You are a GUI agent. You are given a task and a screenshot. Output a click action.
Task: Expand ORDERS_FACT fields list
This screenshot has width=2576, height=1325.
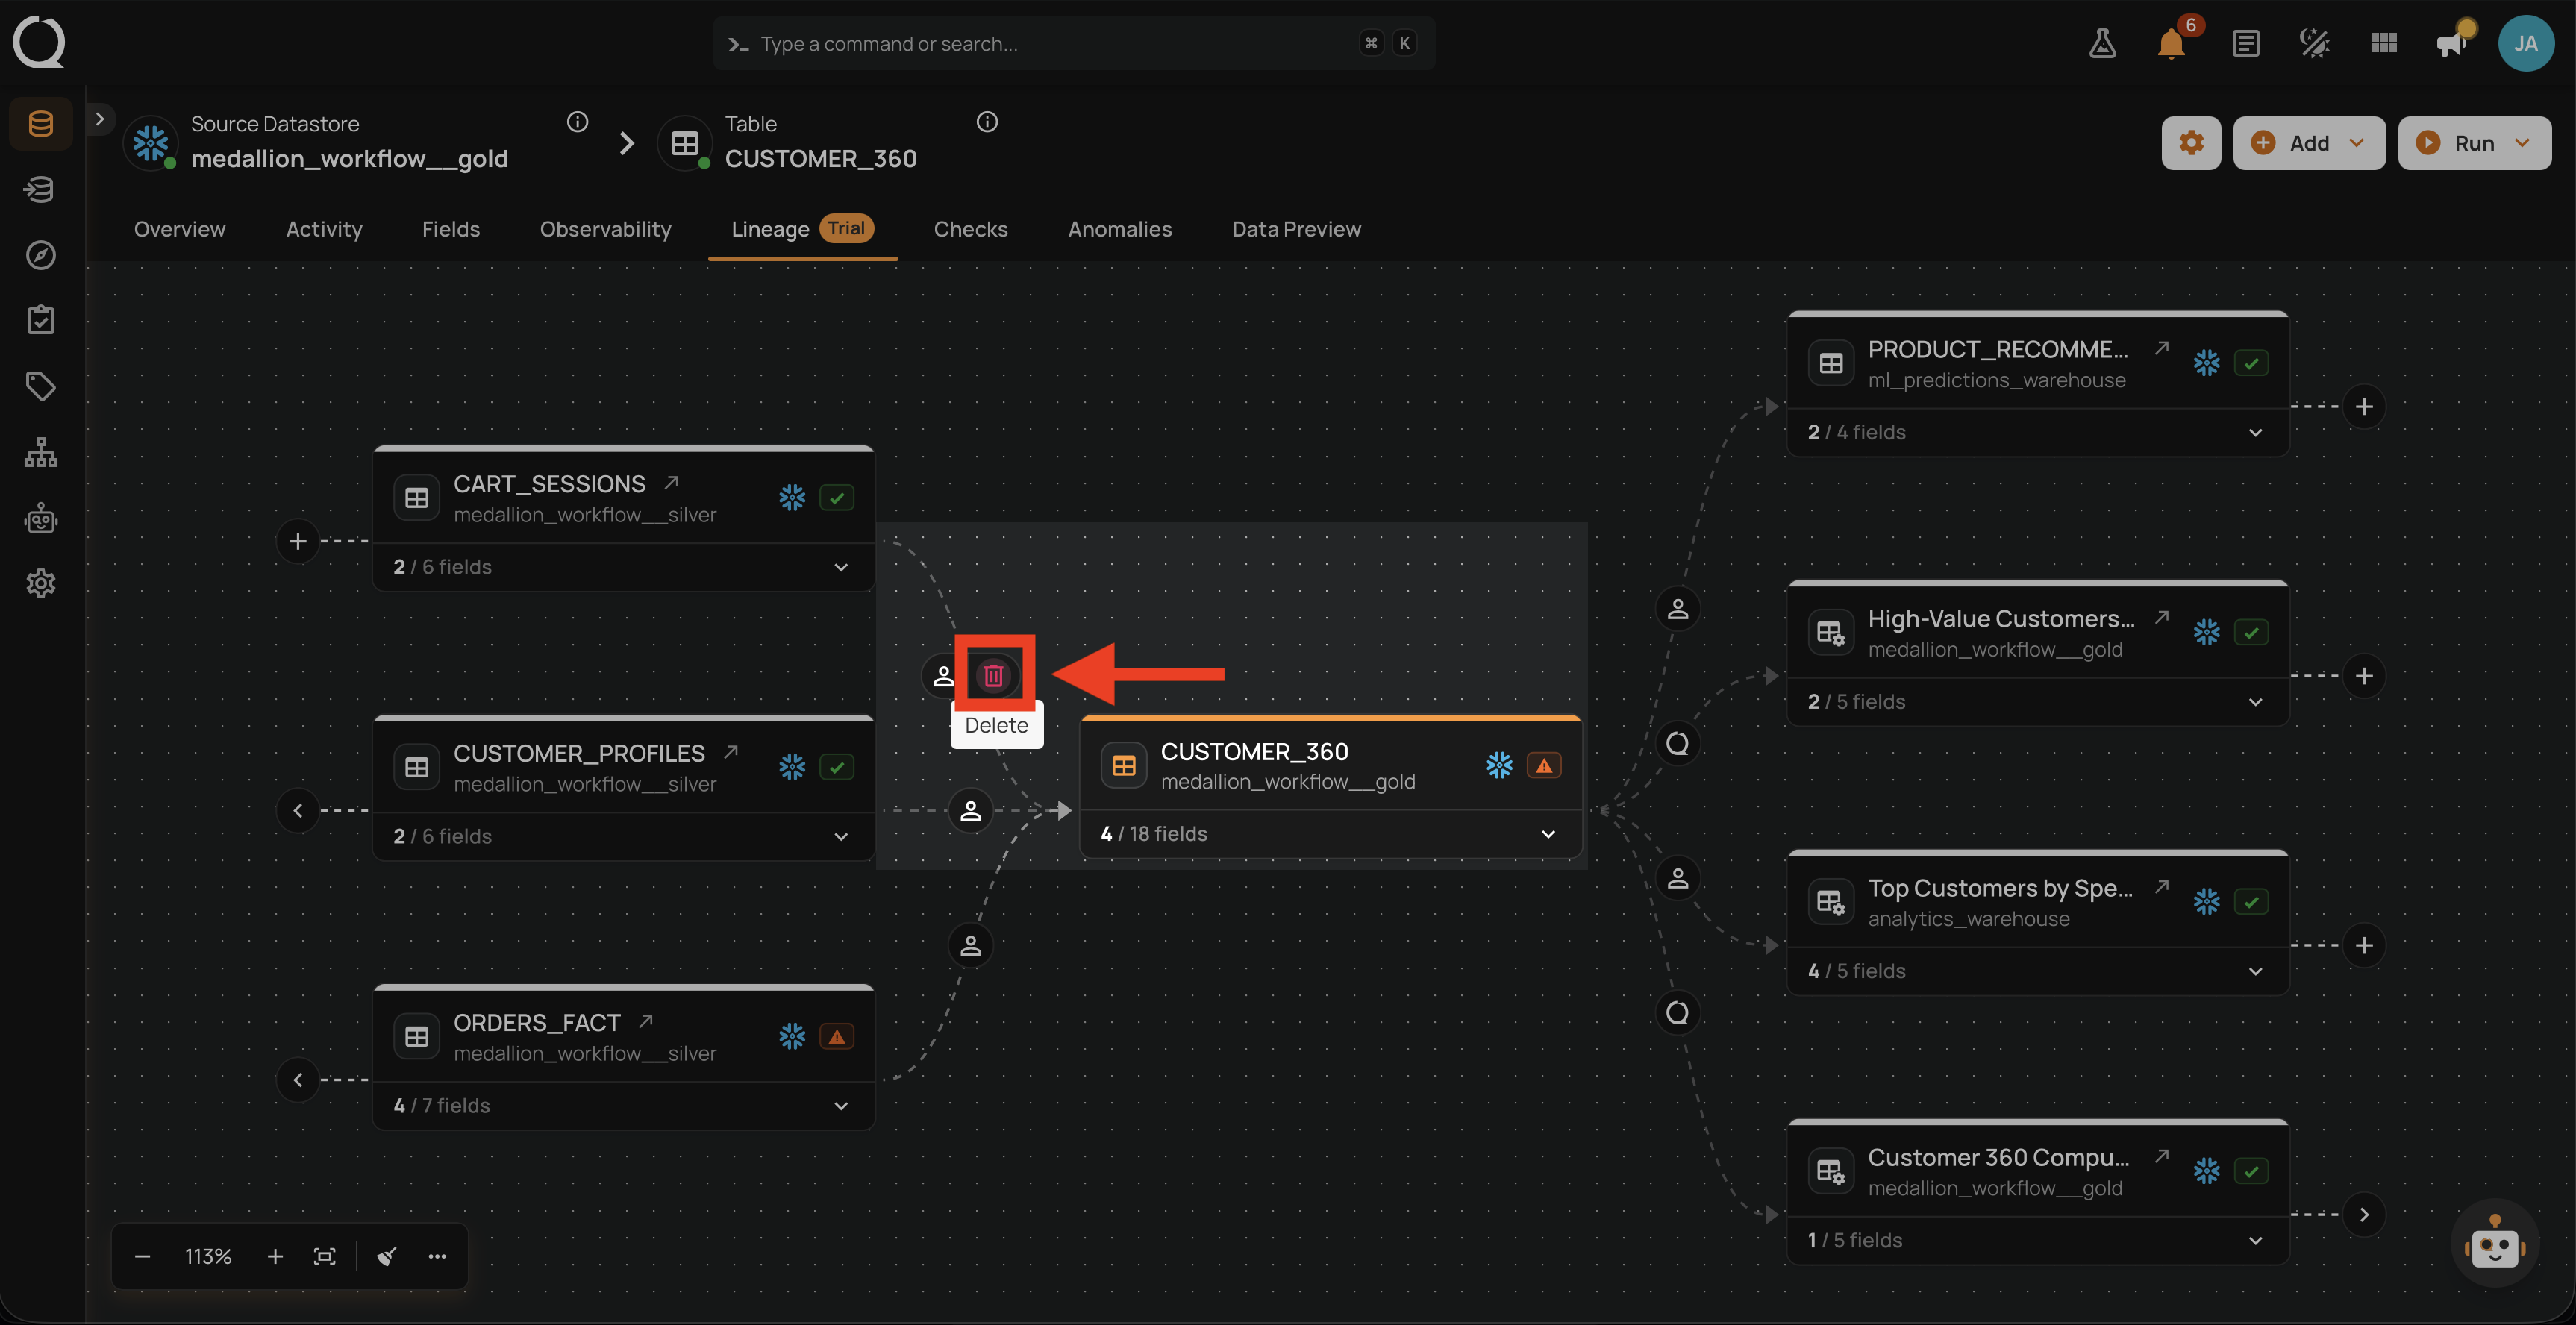pyautogui.click(x=841, y=1106)
